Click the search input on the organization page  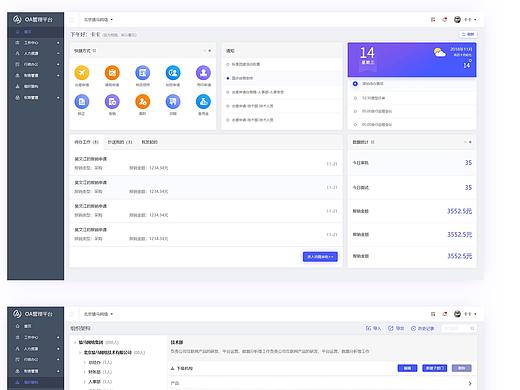click(459, 328)
